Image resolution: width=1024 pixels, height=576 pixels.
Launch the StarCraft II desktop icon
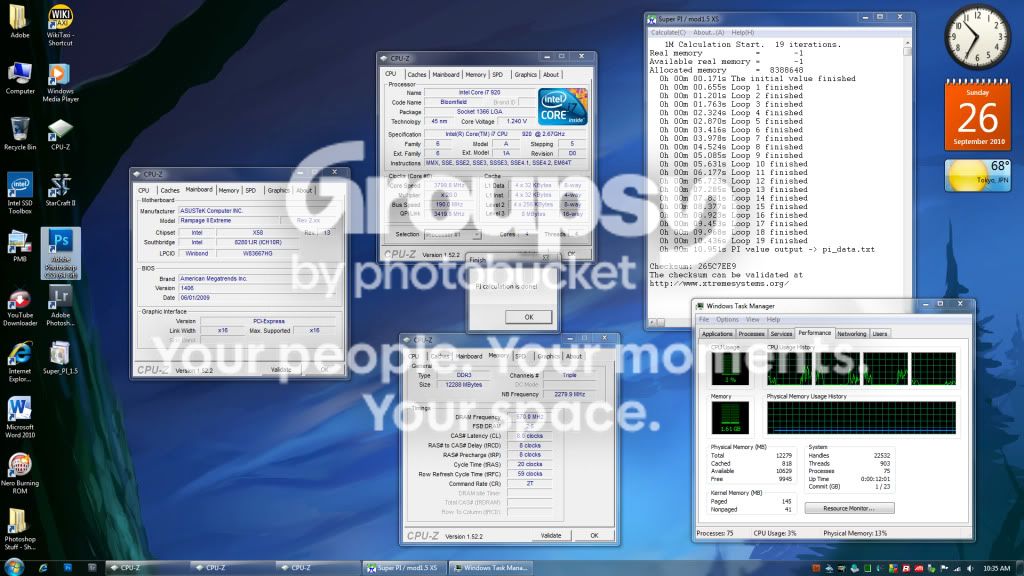point(60,189)
